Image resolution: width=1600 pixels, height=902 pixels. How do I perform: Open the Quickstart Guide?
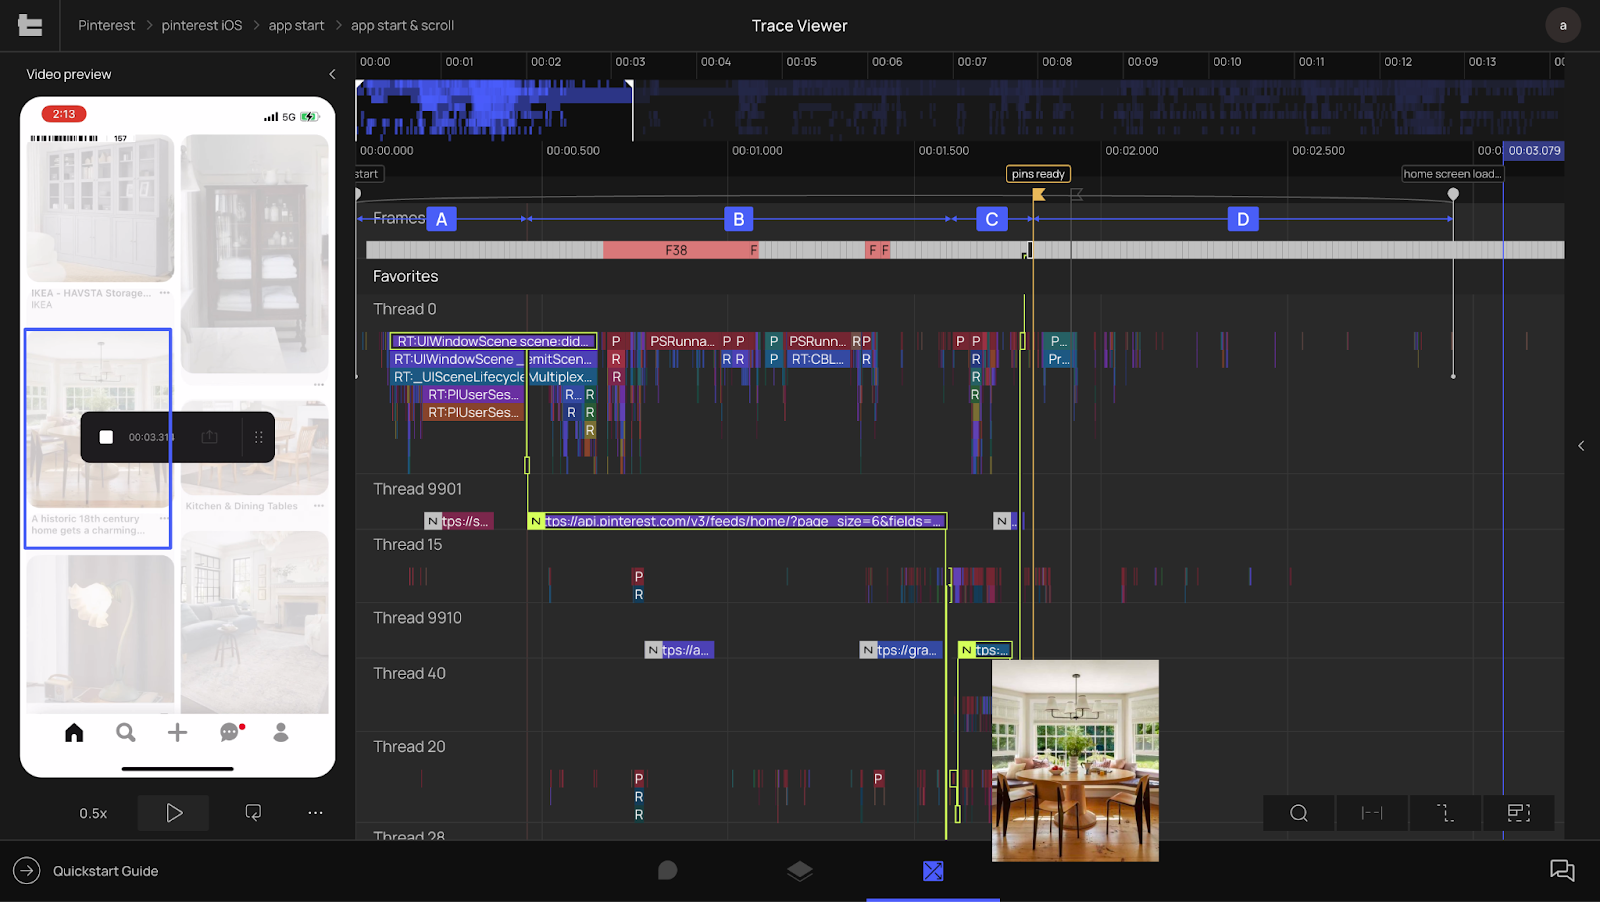[105, 871]
